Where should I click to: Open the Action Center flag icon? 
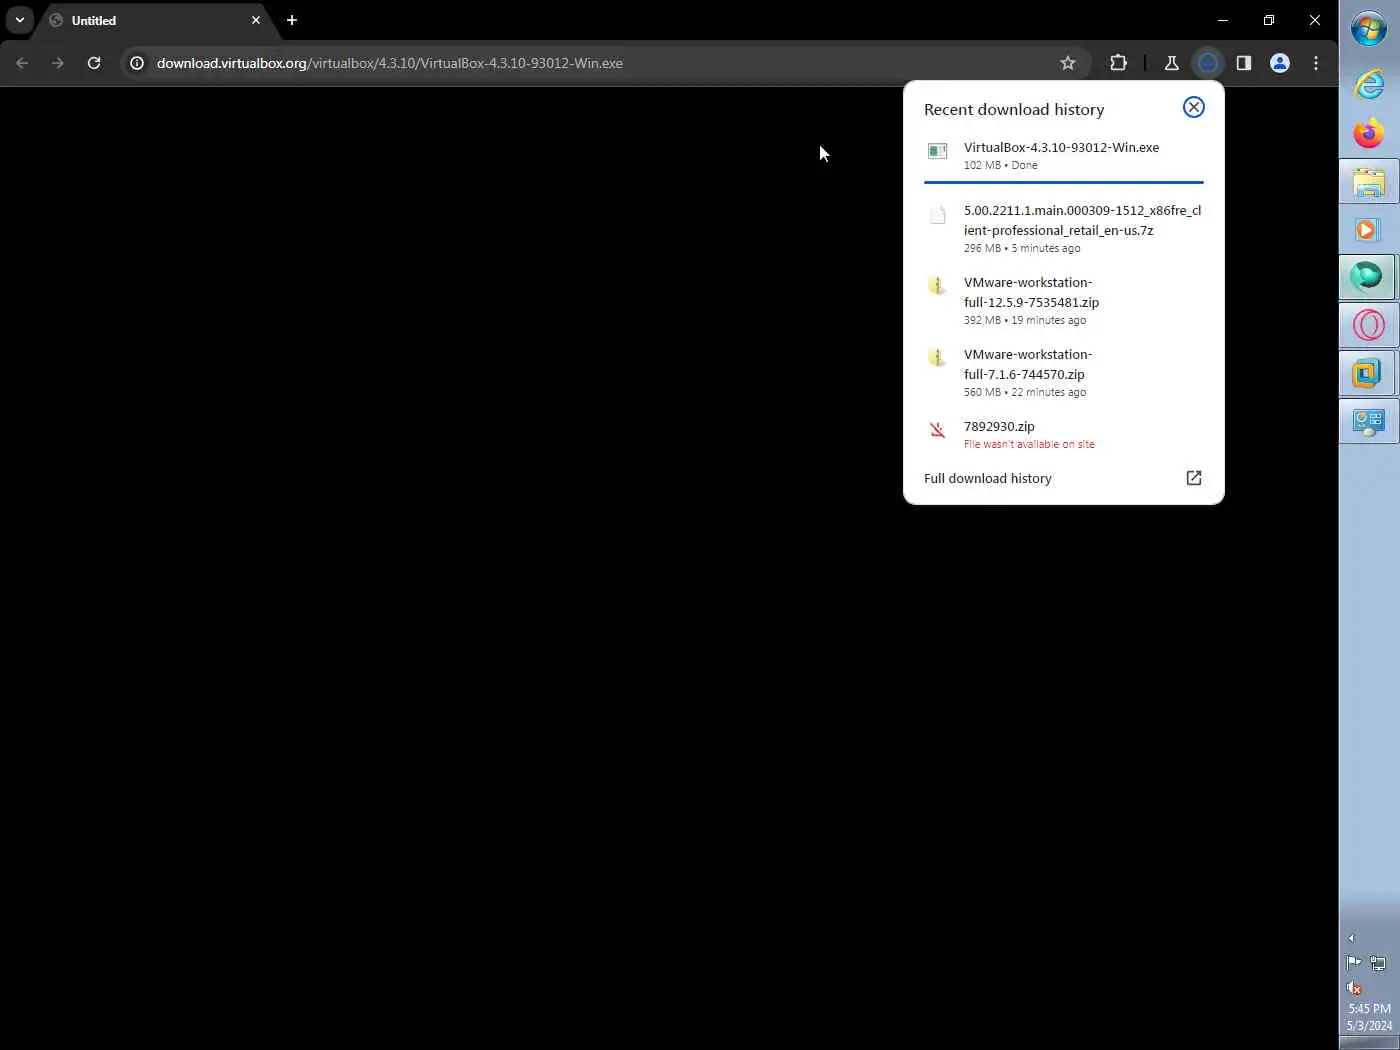click(1354, 963)
